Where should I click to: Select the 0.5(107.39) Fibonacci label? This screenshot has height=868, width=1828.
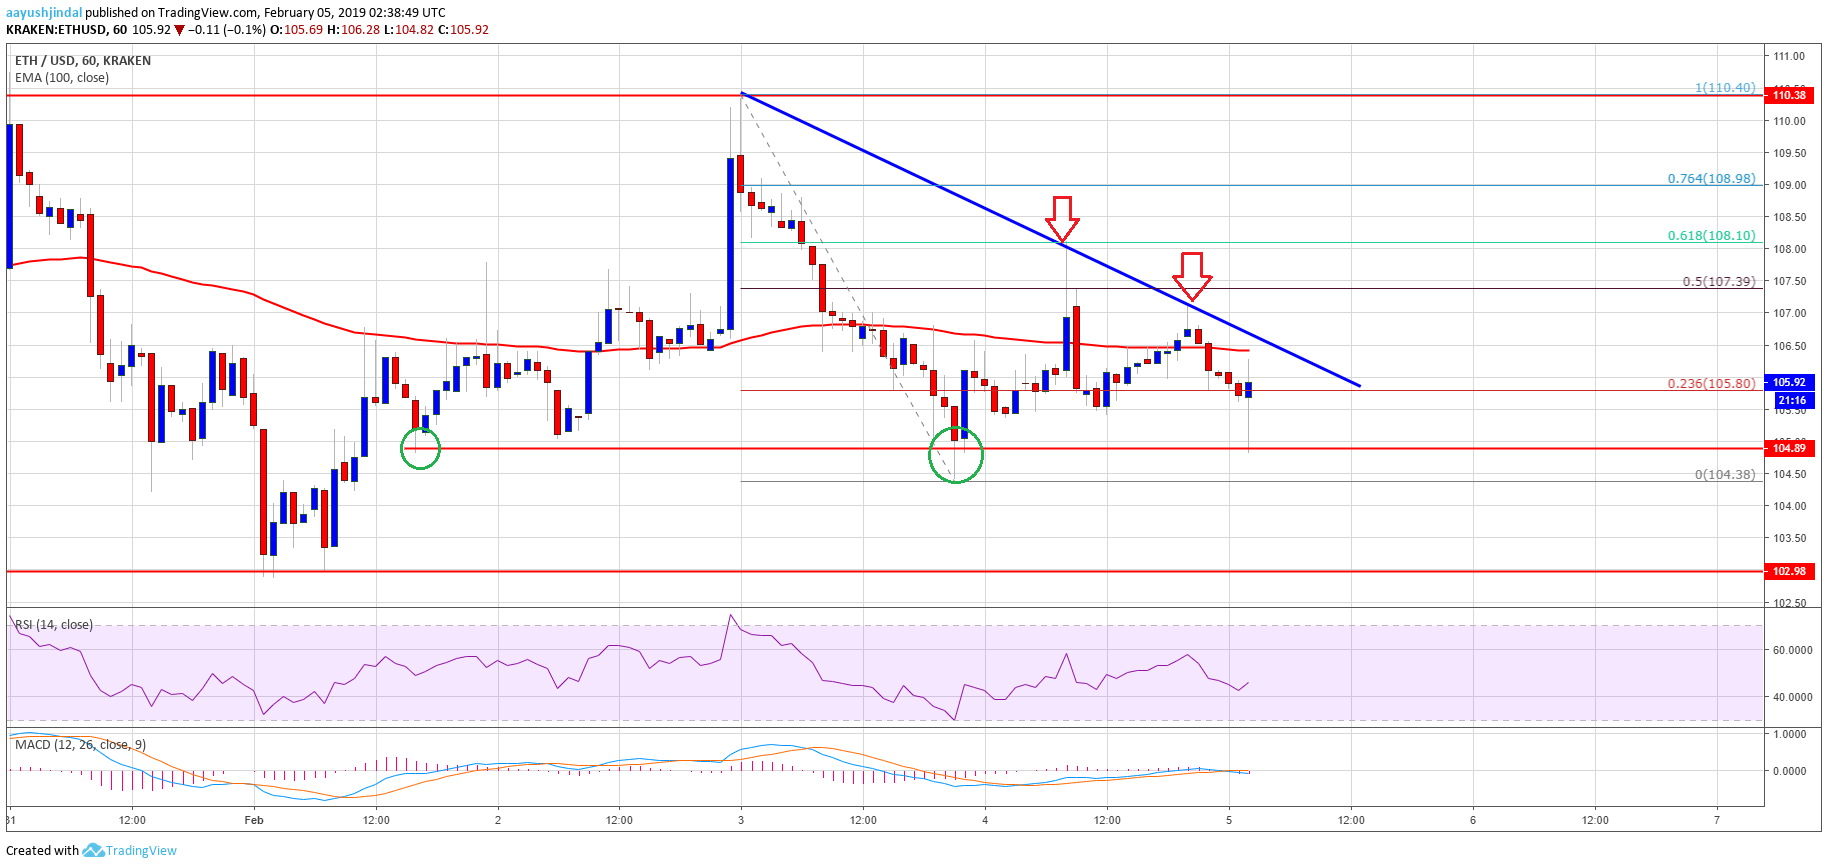pyautogui.click(x=1719, y=282)
